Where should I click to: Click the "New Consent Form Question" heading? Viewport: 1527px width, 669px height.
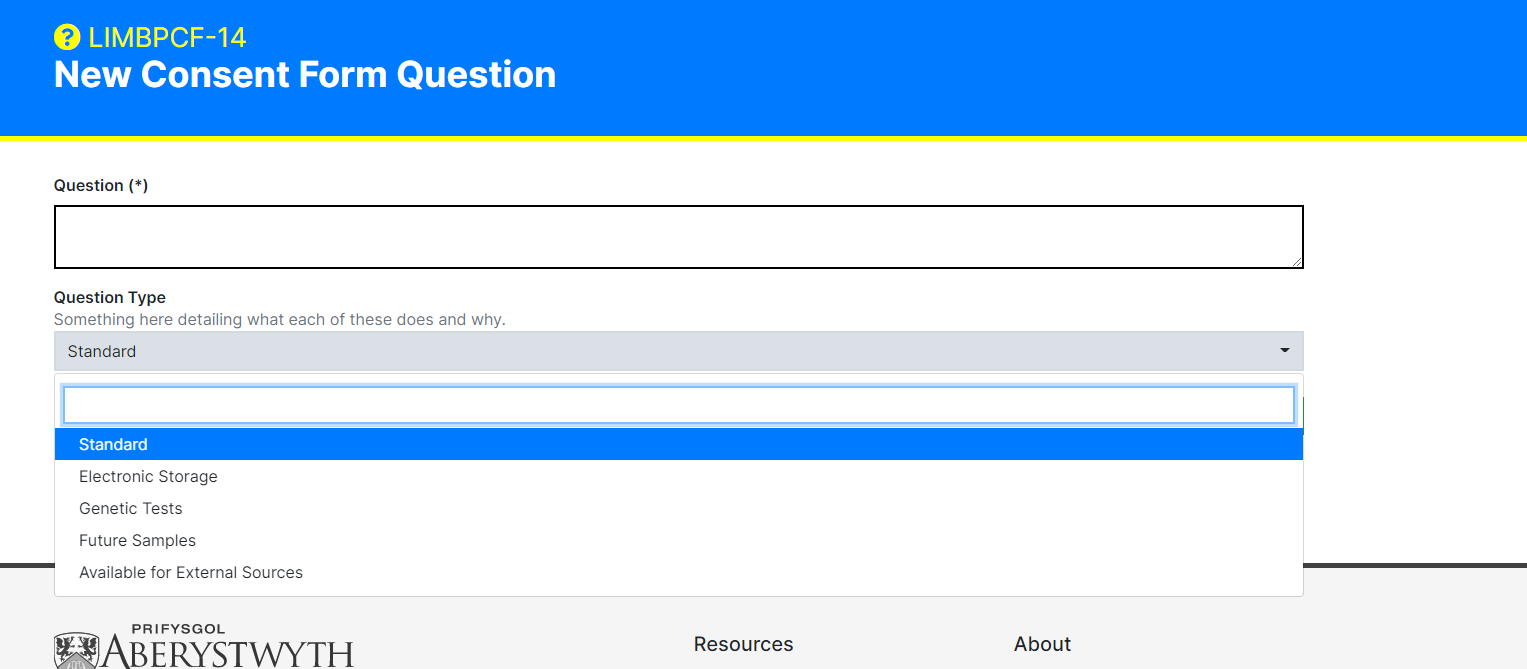(304, 74)
